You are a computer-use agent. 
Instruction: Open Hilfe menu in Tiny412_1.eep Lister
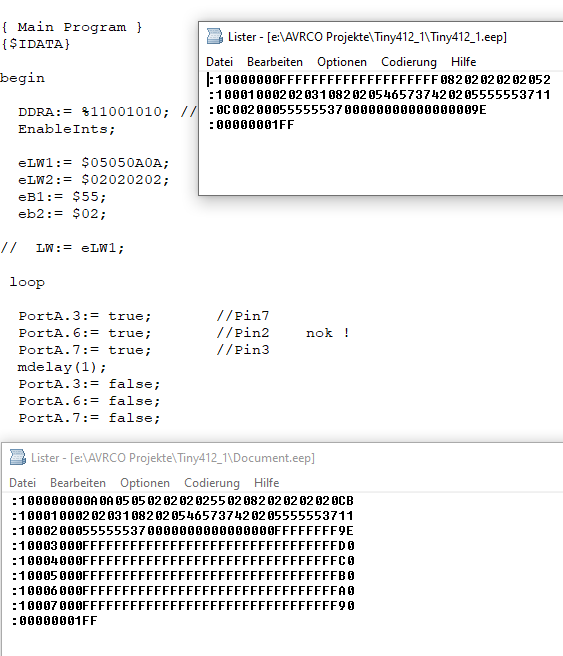point(463,62)
